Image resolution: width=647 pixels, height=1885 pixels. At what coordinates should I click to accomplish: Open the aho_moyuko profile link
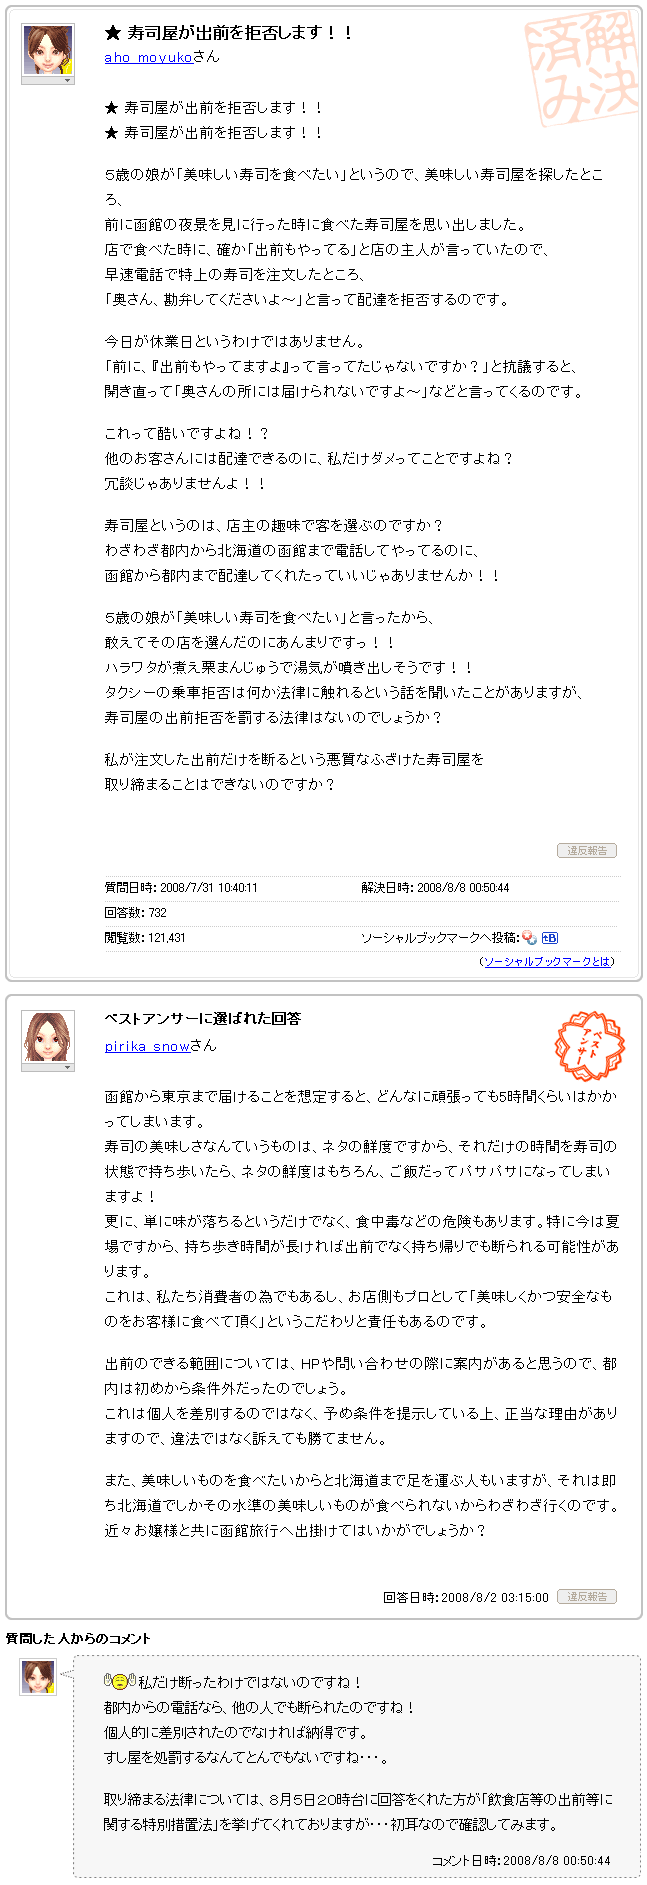coord(148,57)
